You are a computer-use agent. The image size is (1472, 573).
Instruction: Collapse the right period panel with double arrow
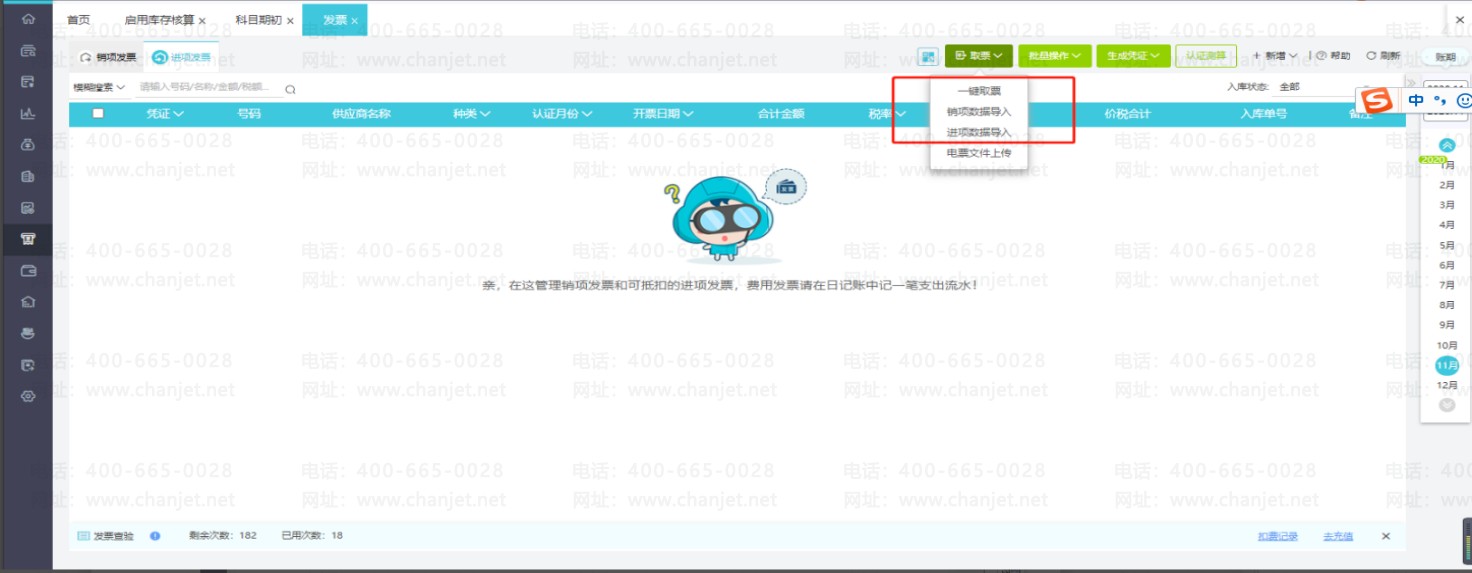pyautogui.click(x=1410, y=84)
